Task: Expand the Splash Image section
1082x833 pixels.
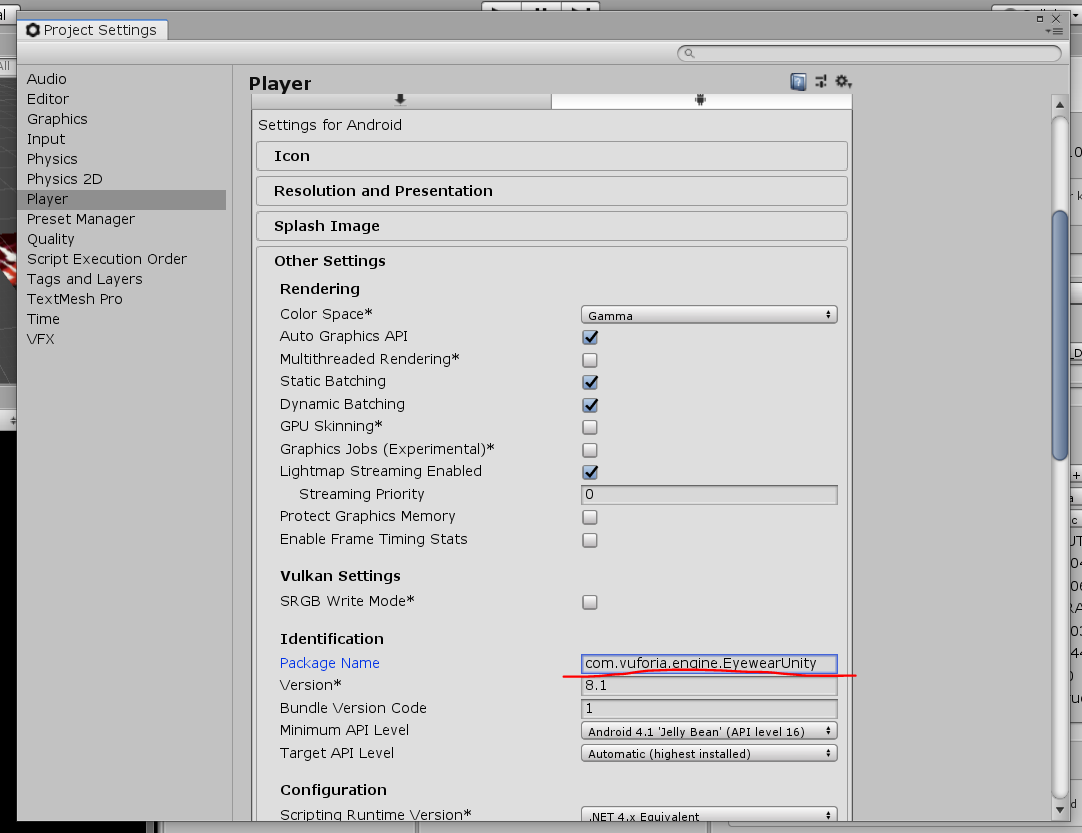Action: click(551, 226)
